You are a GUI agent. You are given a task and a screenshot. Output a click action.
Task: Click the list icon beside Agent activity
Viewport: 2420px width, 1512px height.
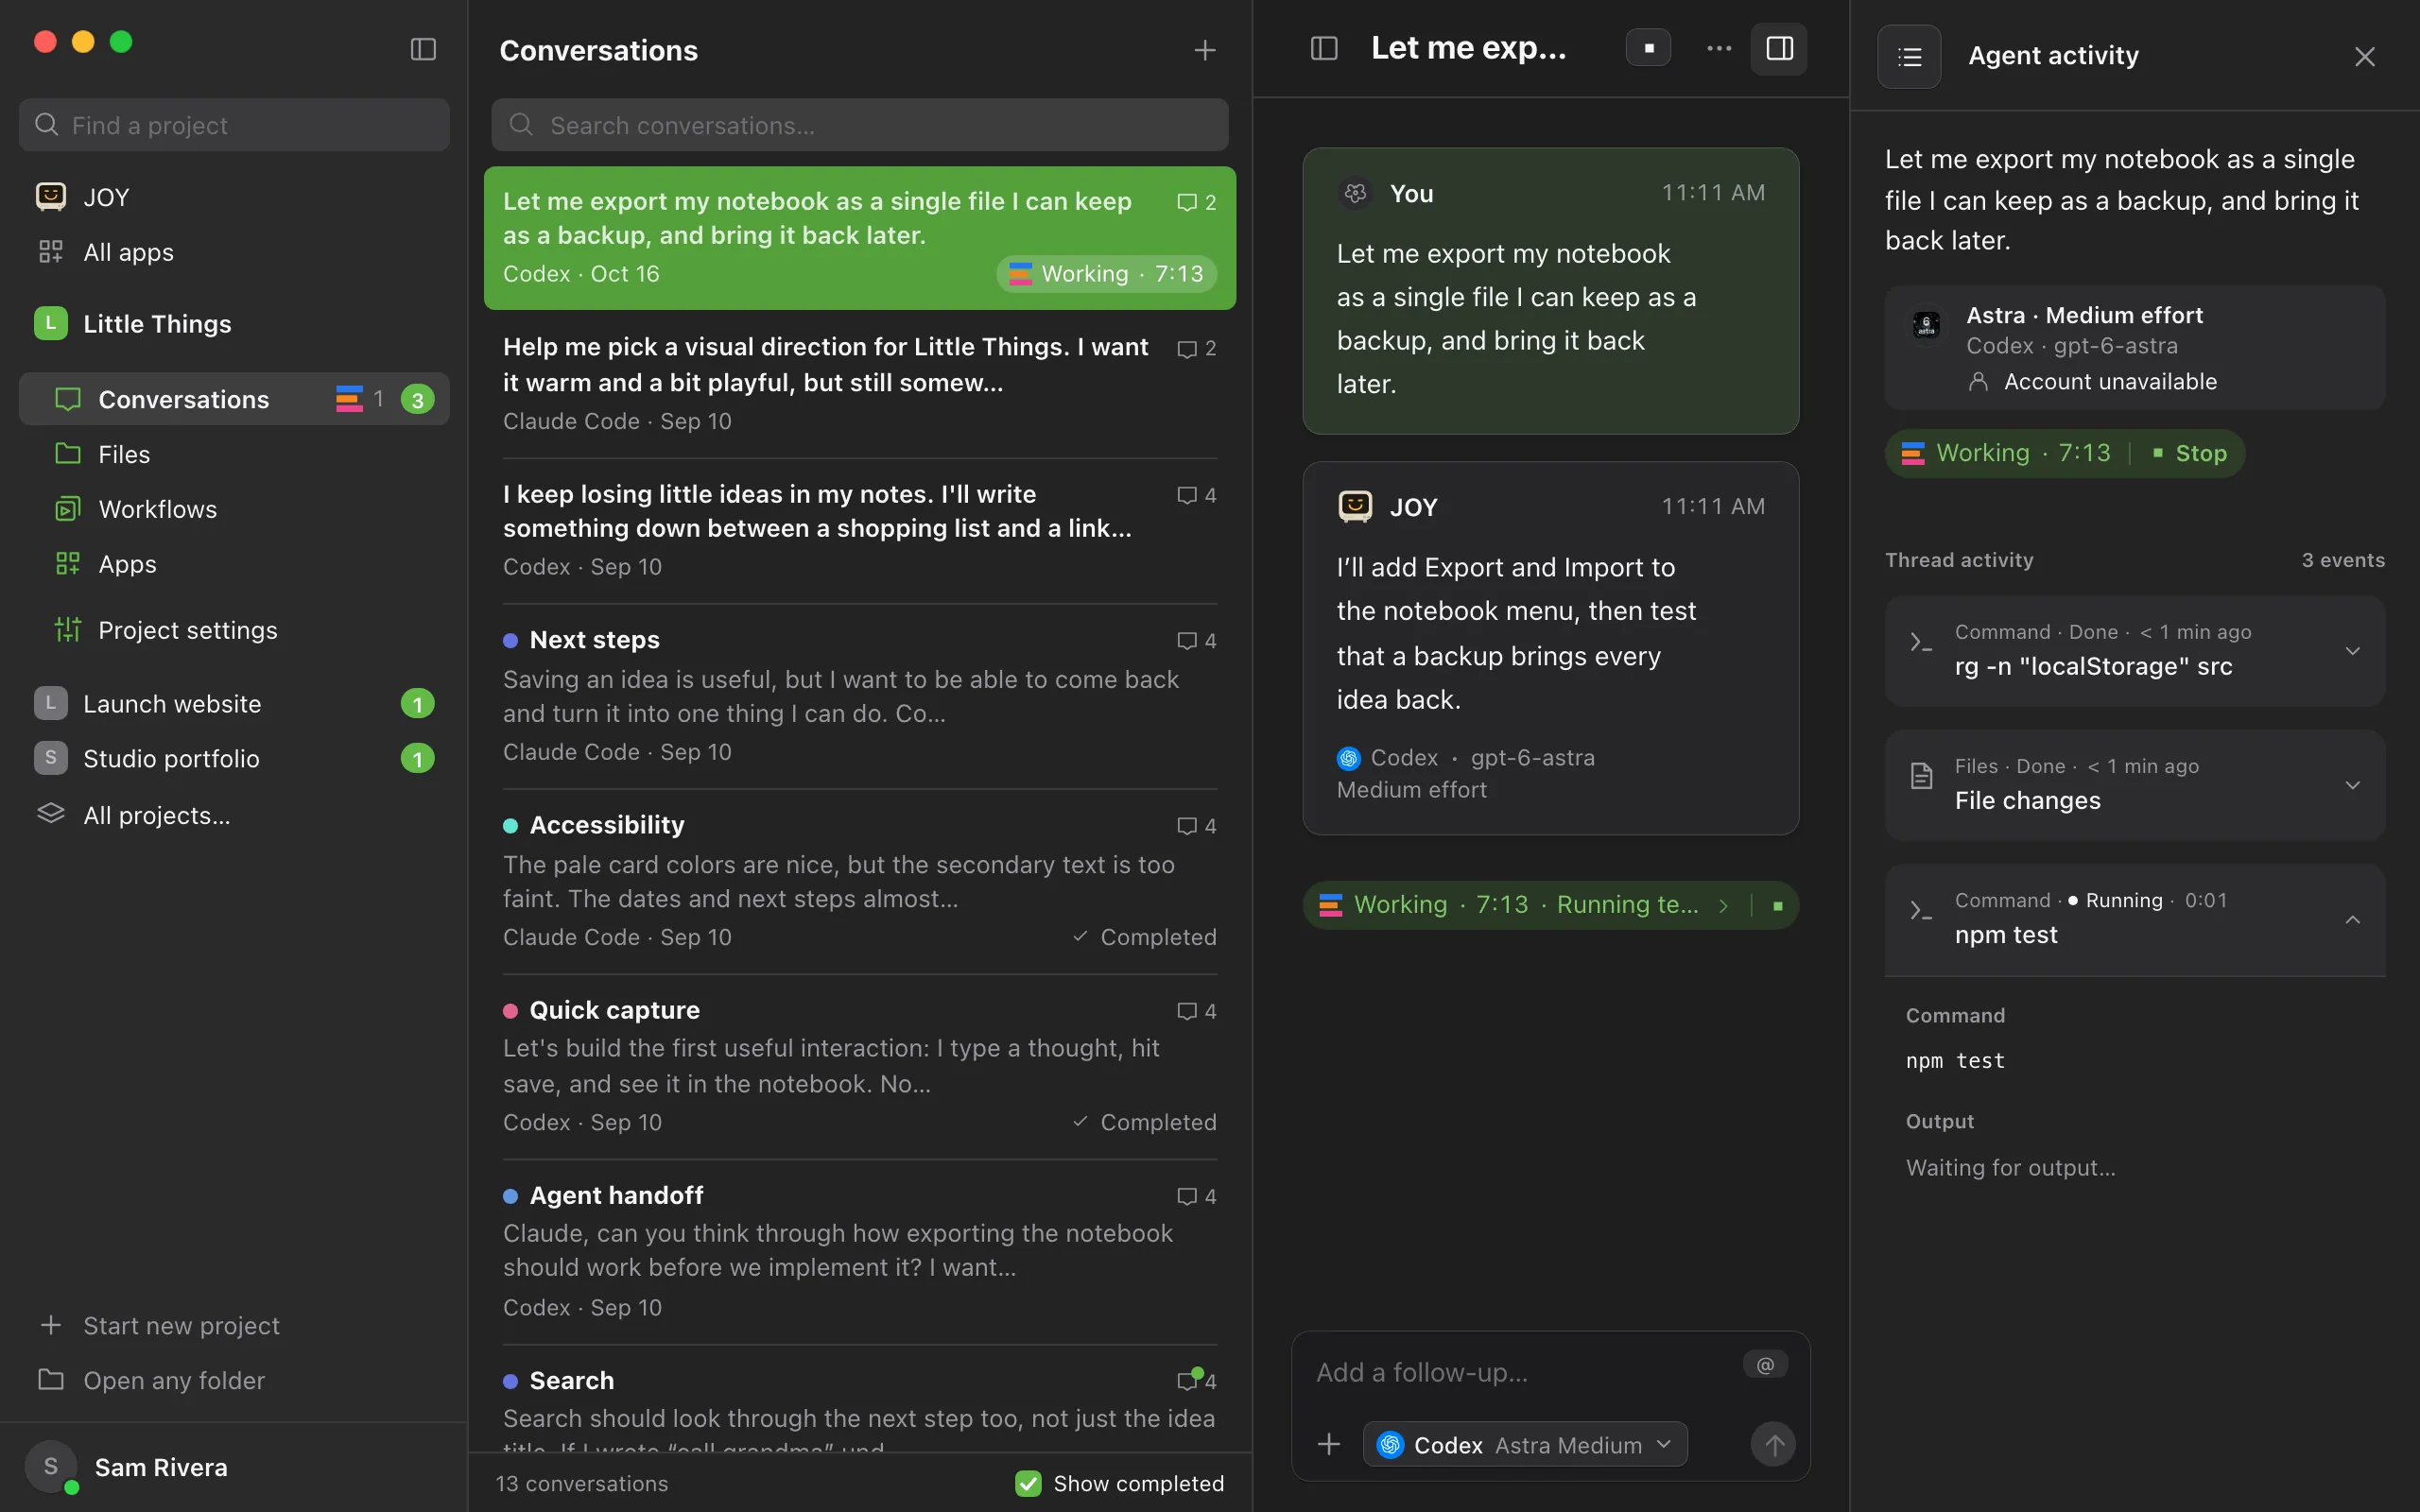pos(1909,57)
